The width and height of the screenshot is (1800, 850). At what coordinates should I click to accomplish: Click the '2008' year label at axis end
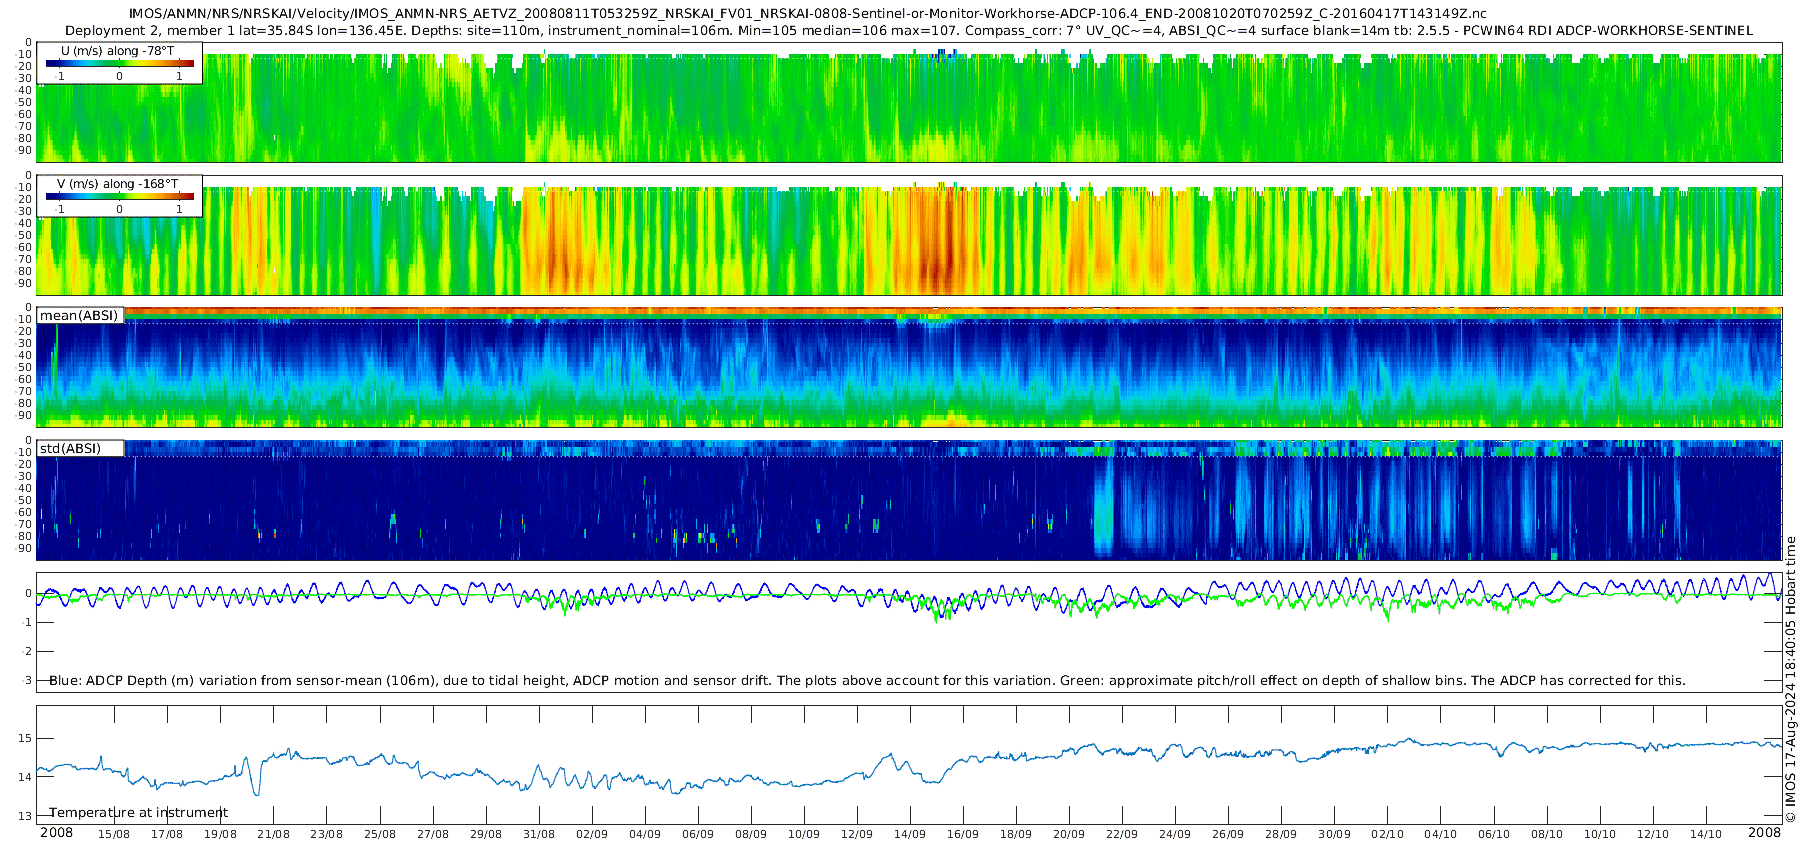click(x=1764, y=832)
